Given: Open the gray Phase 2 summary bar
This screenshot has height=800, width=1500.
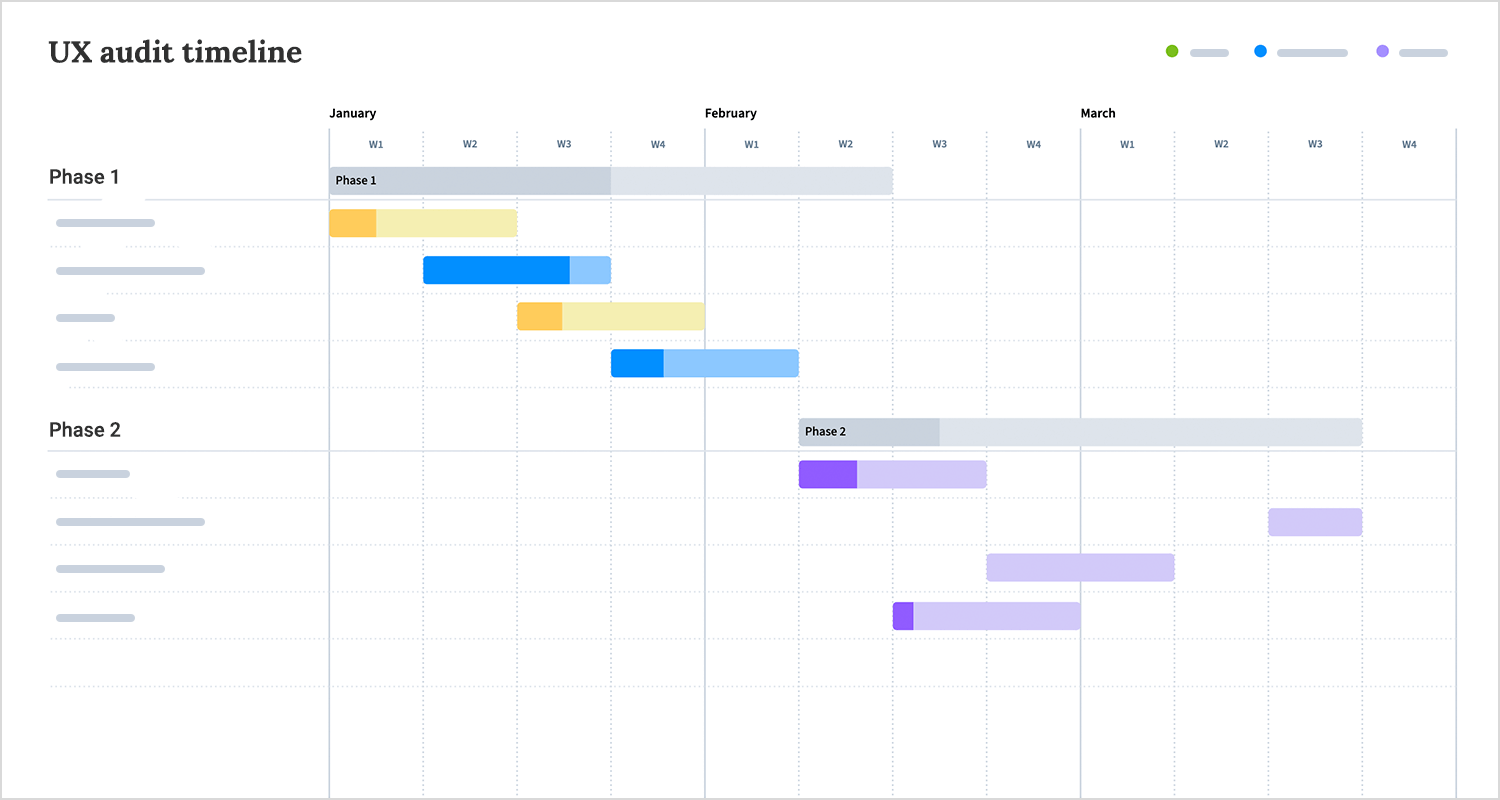Looking at the screenshot, I should coord(1080,432).
